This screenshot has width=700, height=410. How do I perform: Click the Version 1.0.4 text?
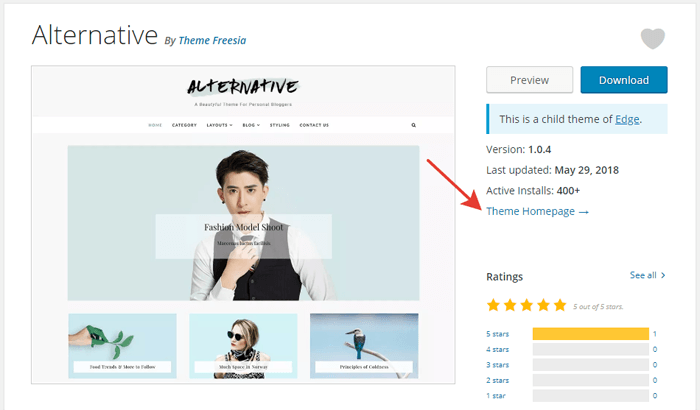tap(518, 150)
